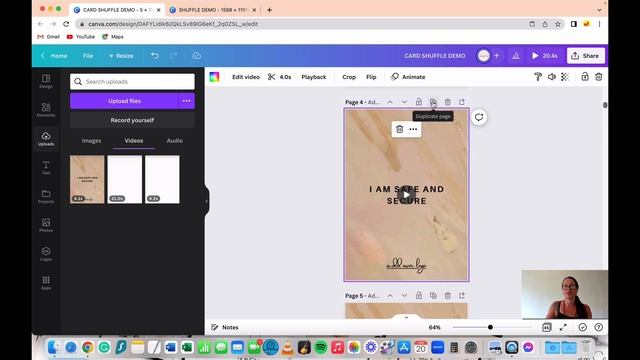Open the Projects panel in sidebar
Viewport: 640px width, 360px height.
46,196
